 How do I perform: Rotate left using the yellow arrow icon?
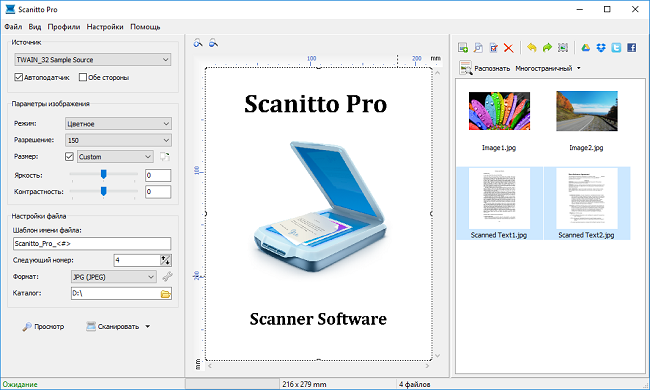532,48
